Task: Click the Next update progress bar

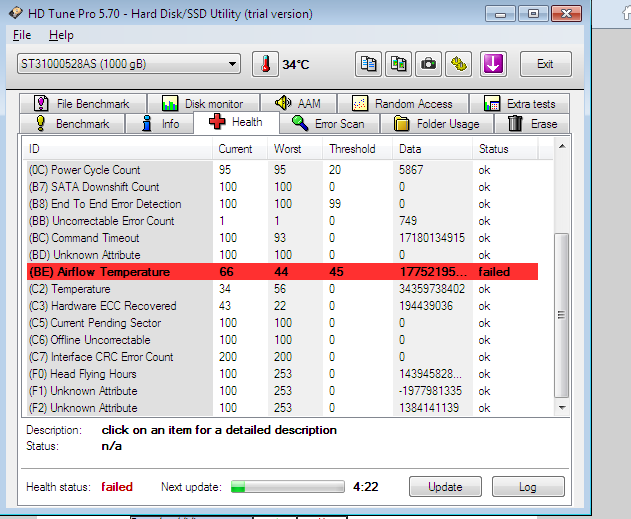Action: [288, 487]
